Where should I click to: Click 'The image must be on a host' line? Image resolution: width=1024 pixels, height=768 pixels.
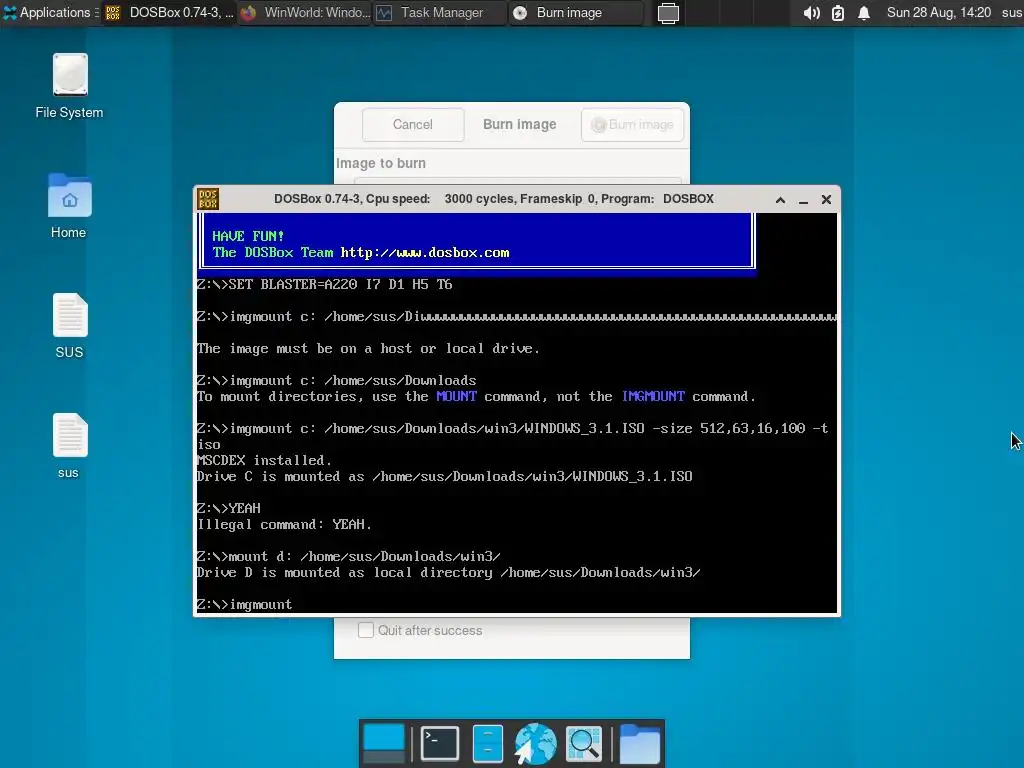pyautogui.click(x=368, y=349)
